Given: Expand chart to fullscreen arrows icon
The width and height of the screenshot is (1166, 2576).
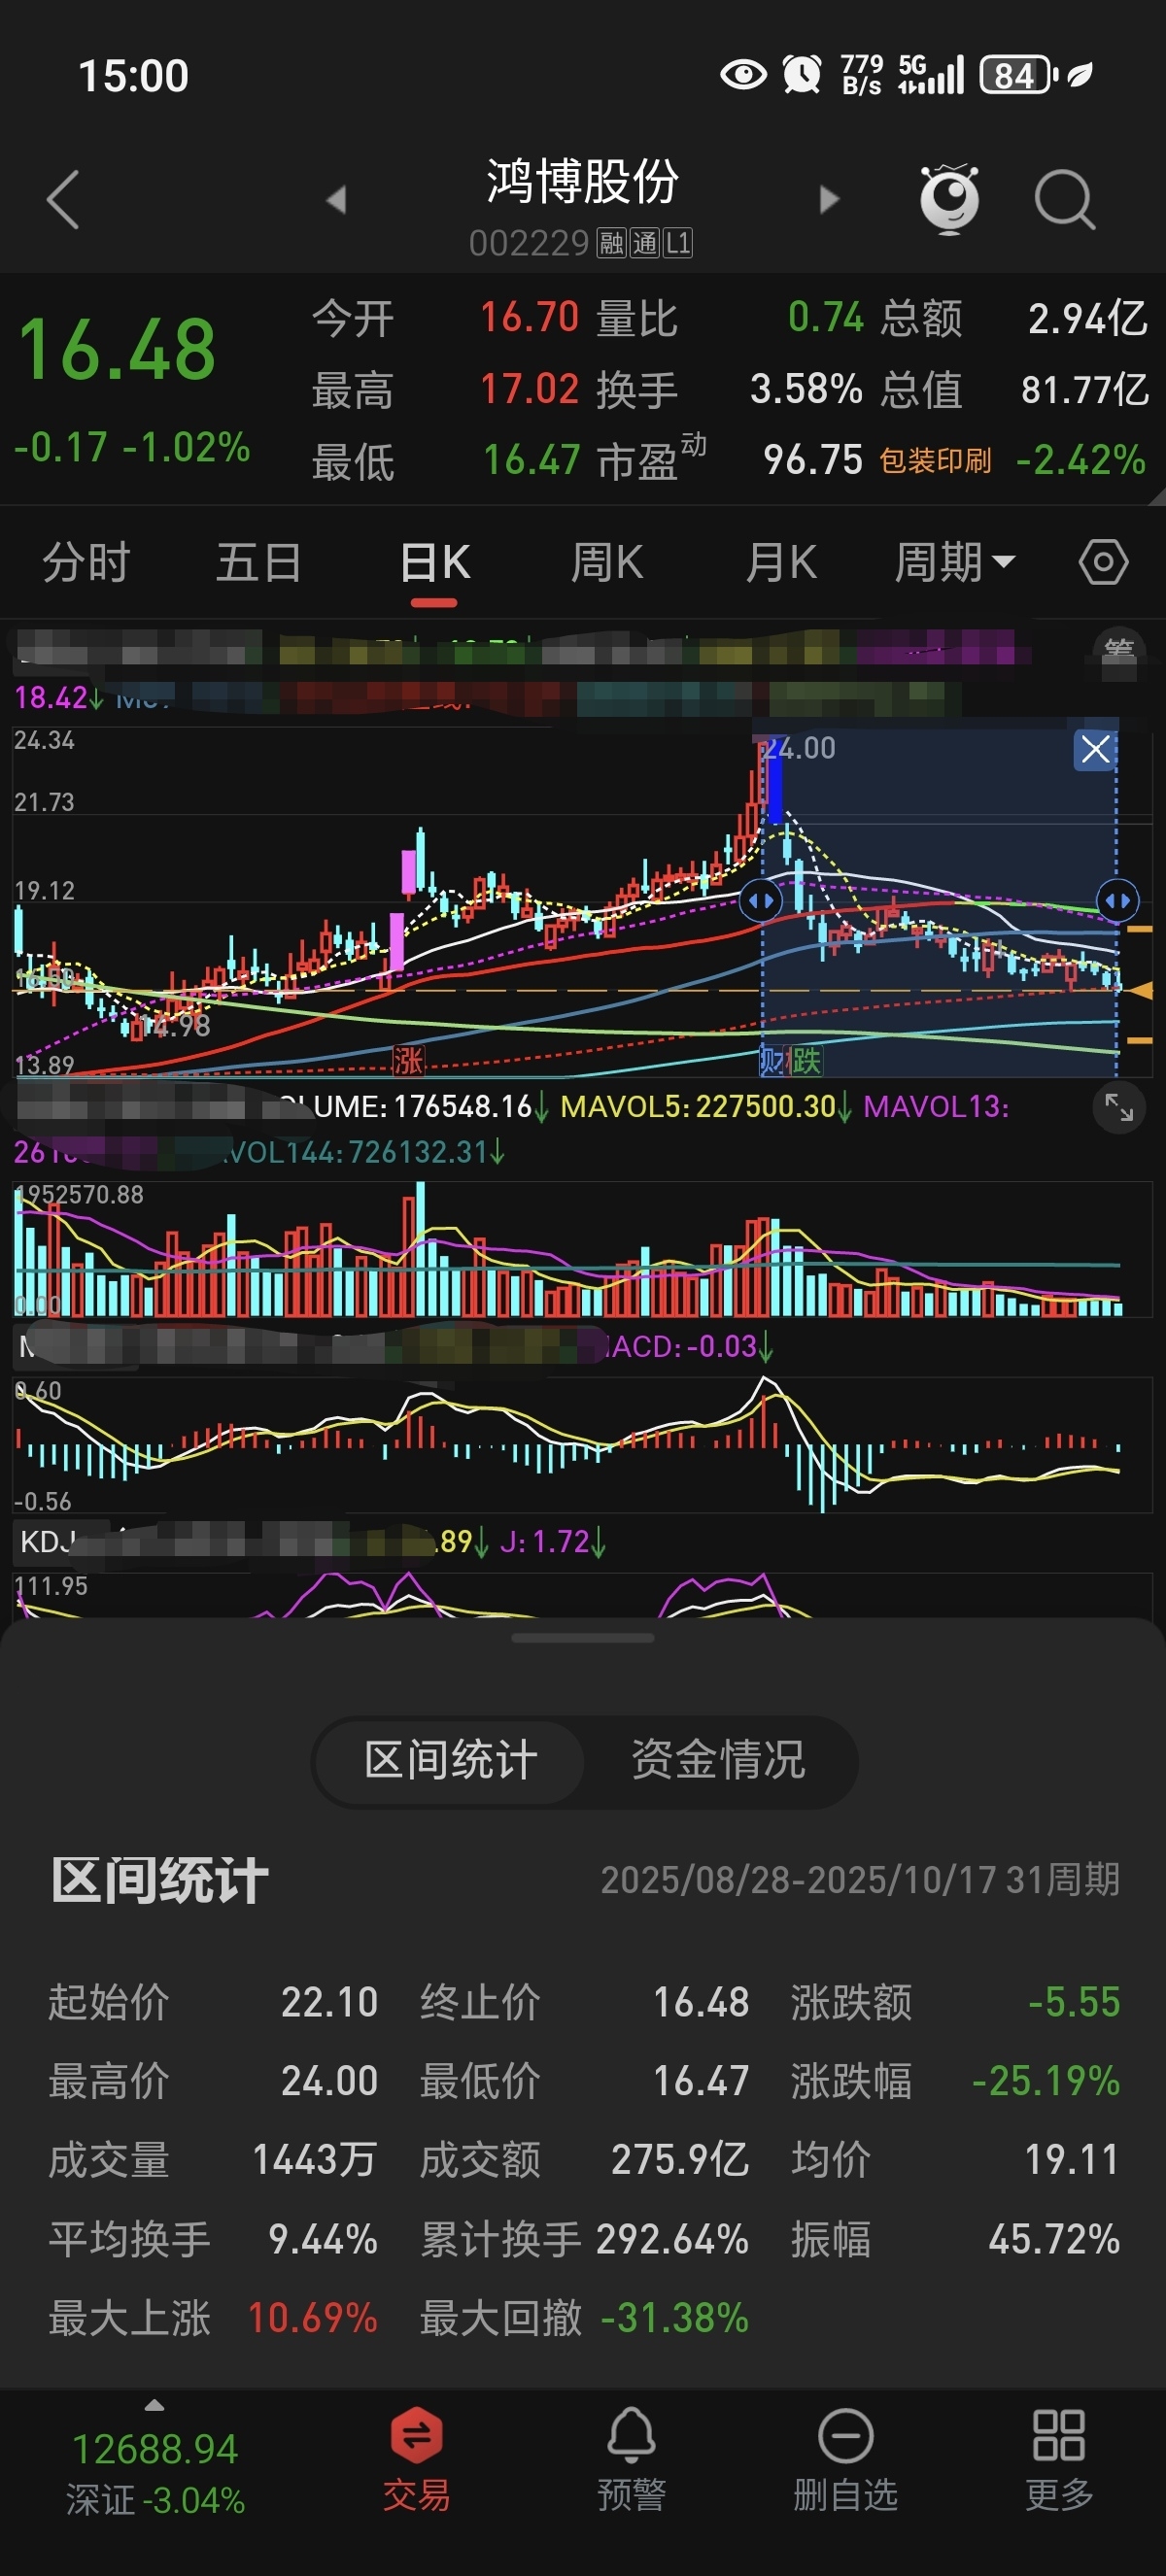Looking at the screenshot, I should (1118, 1107).
